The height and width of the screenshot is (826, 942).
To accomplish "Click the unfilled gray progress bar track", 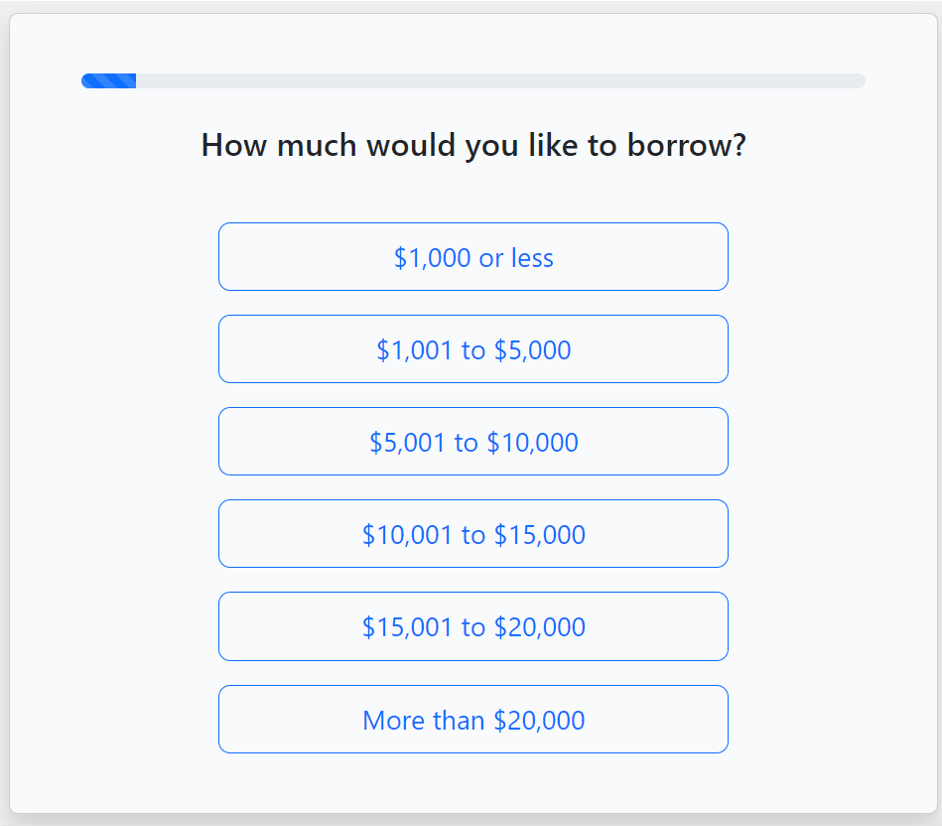I will point(500,81).
